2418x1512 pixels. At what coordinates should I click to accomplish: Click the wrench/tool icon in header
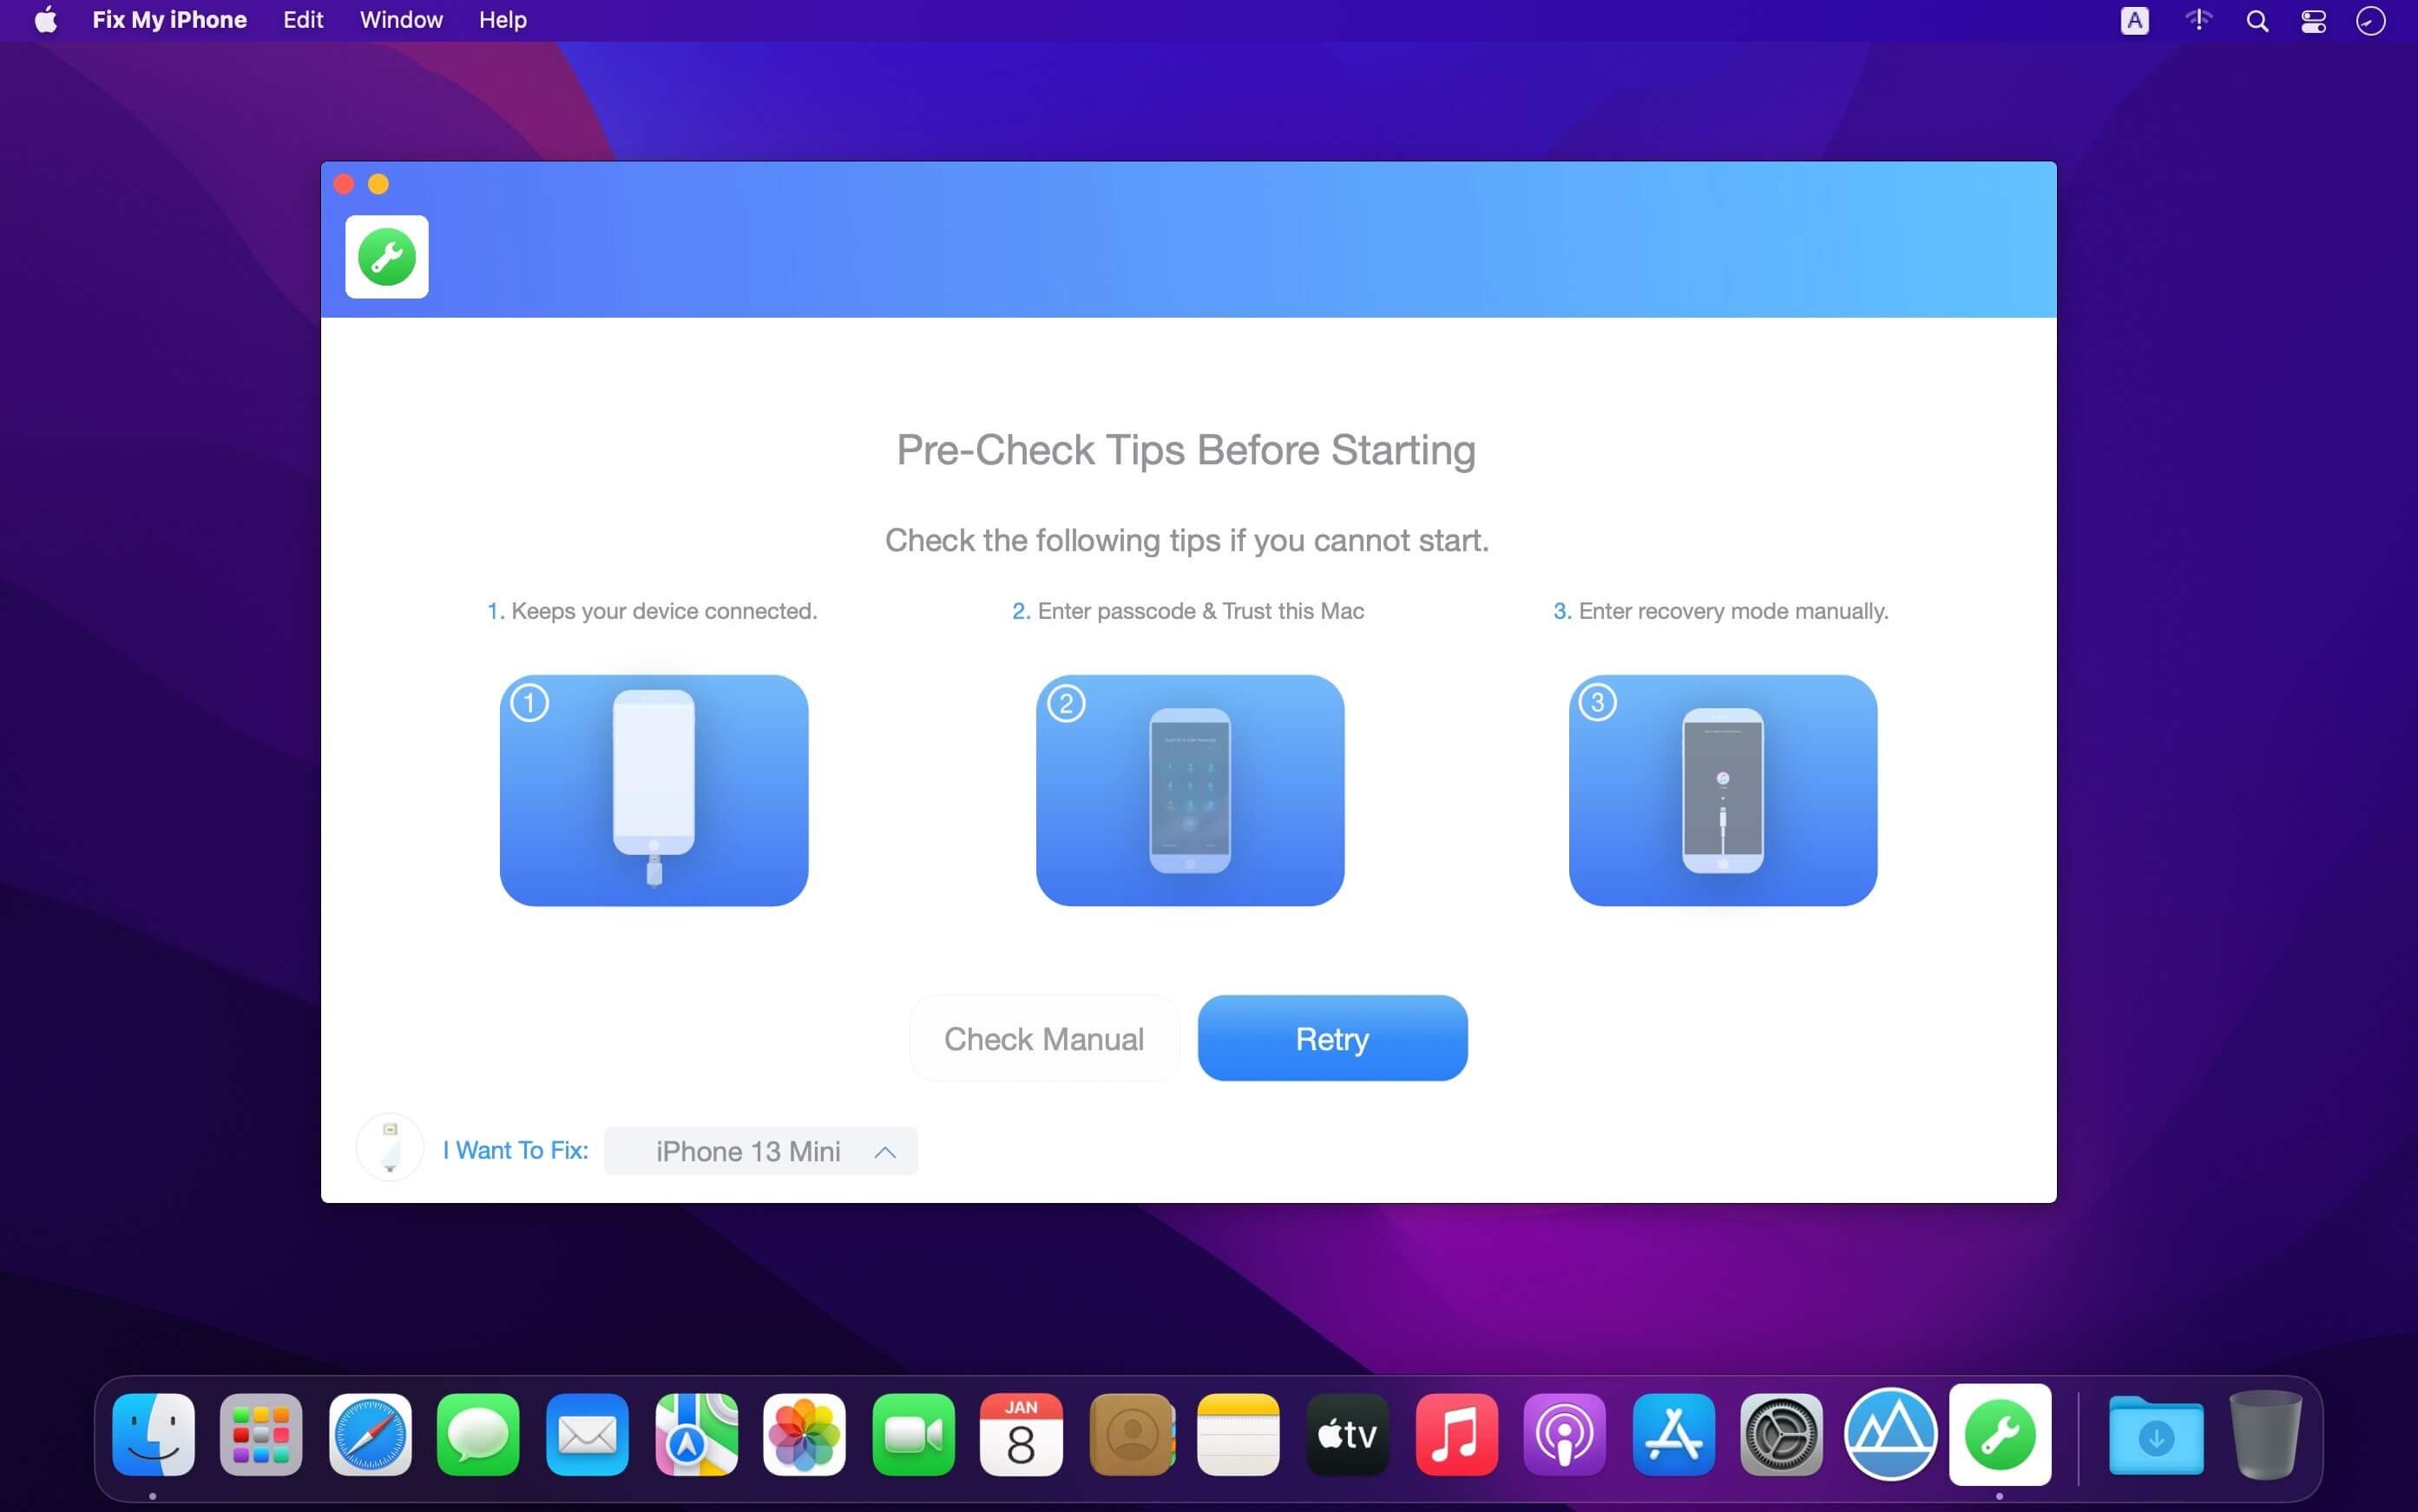click(x=388, y=256)
